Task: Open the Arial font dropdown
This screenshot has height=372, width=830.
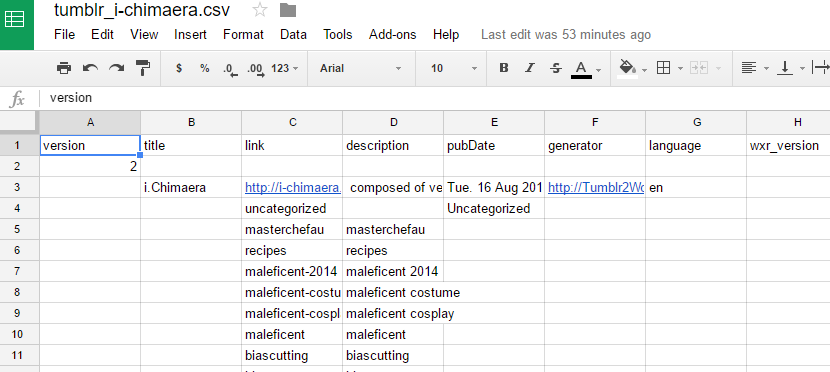Action: click(361, 68)
